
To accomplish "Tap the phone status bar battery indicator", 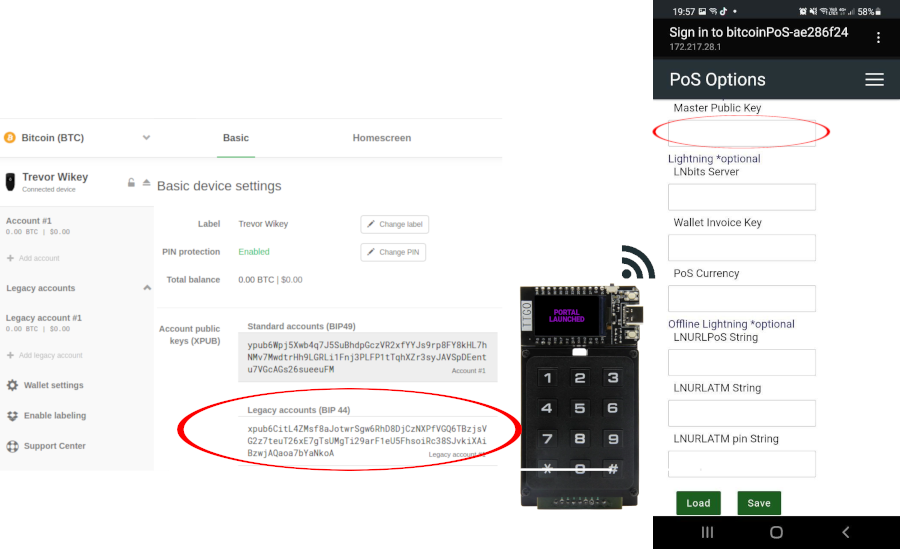I will tap(869, 11).
